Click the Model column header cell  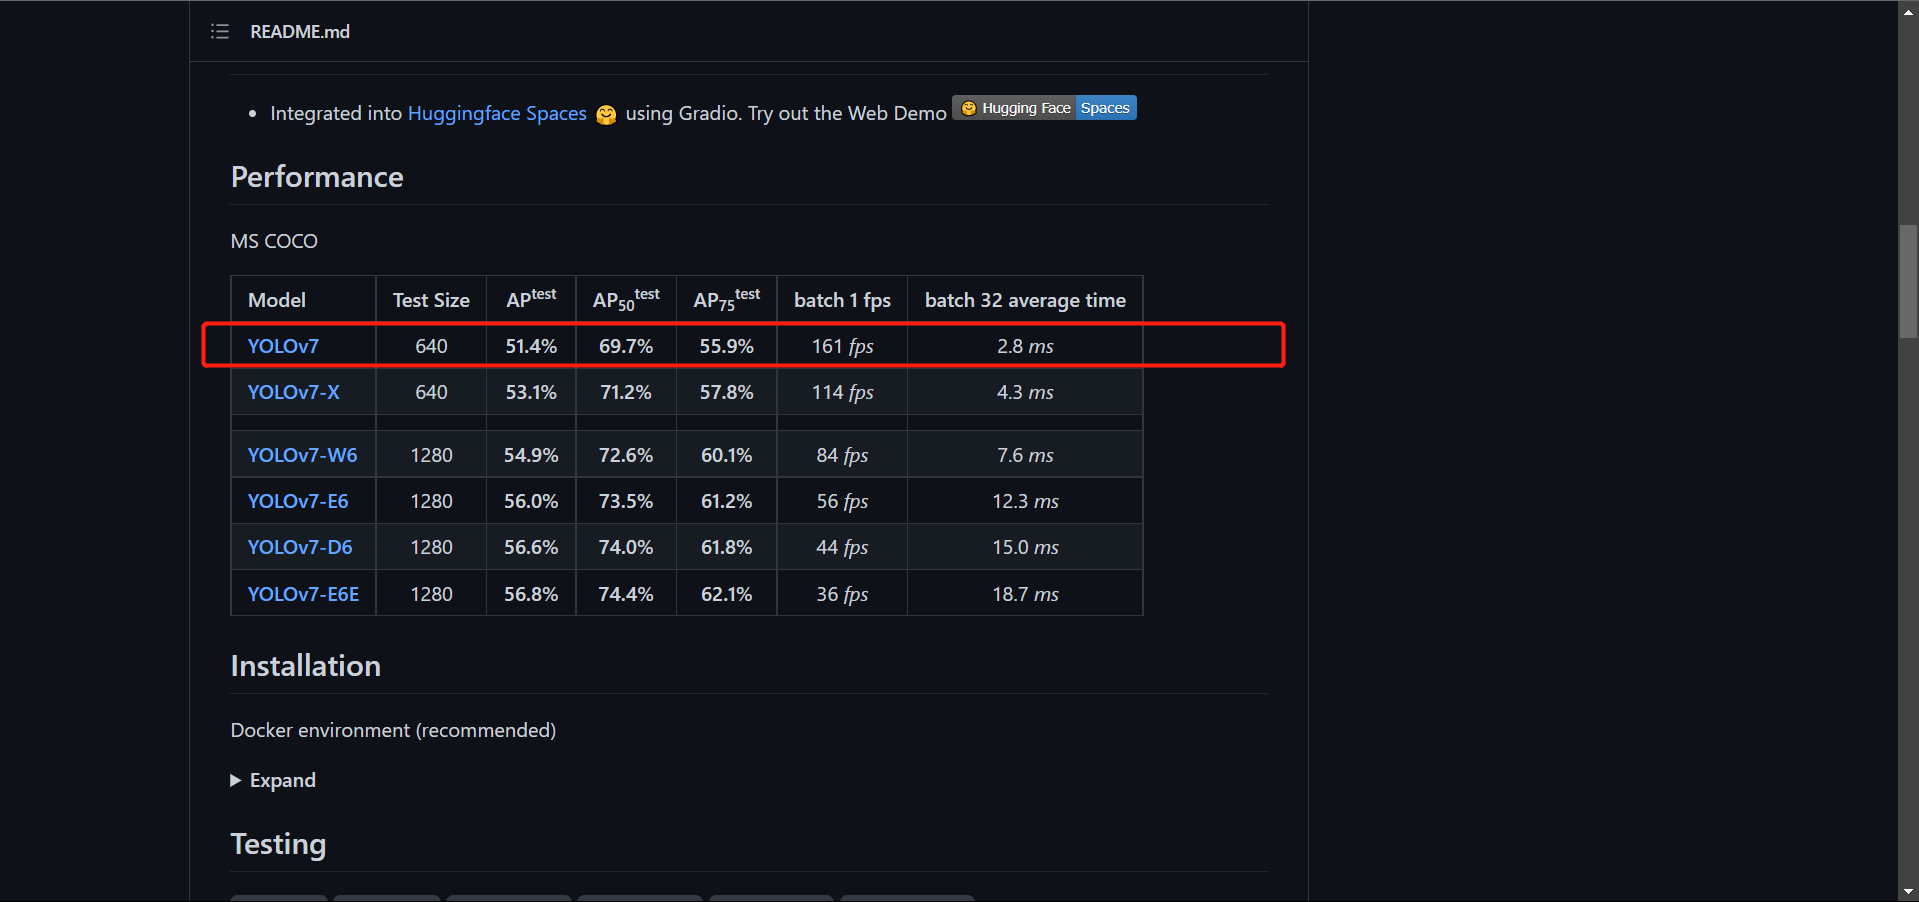point(277,300)
